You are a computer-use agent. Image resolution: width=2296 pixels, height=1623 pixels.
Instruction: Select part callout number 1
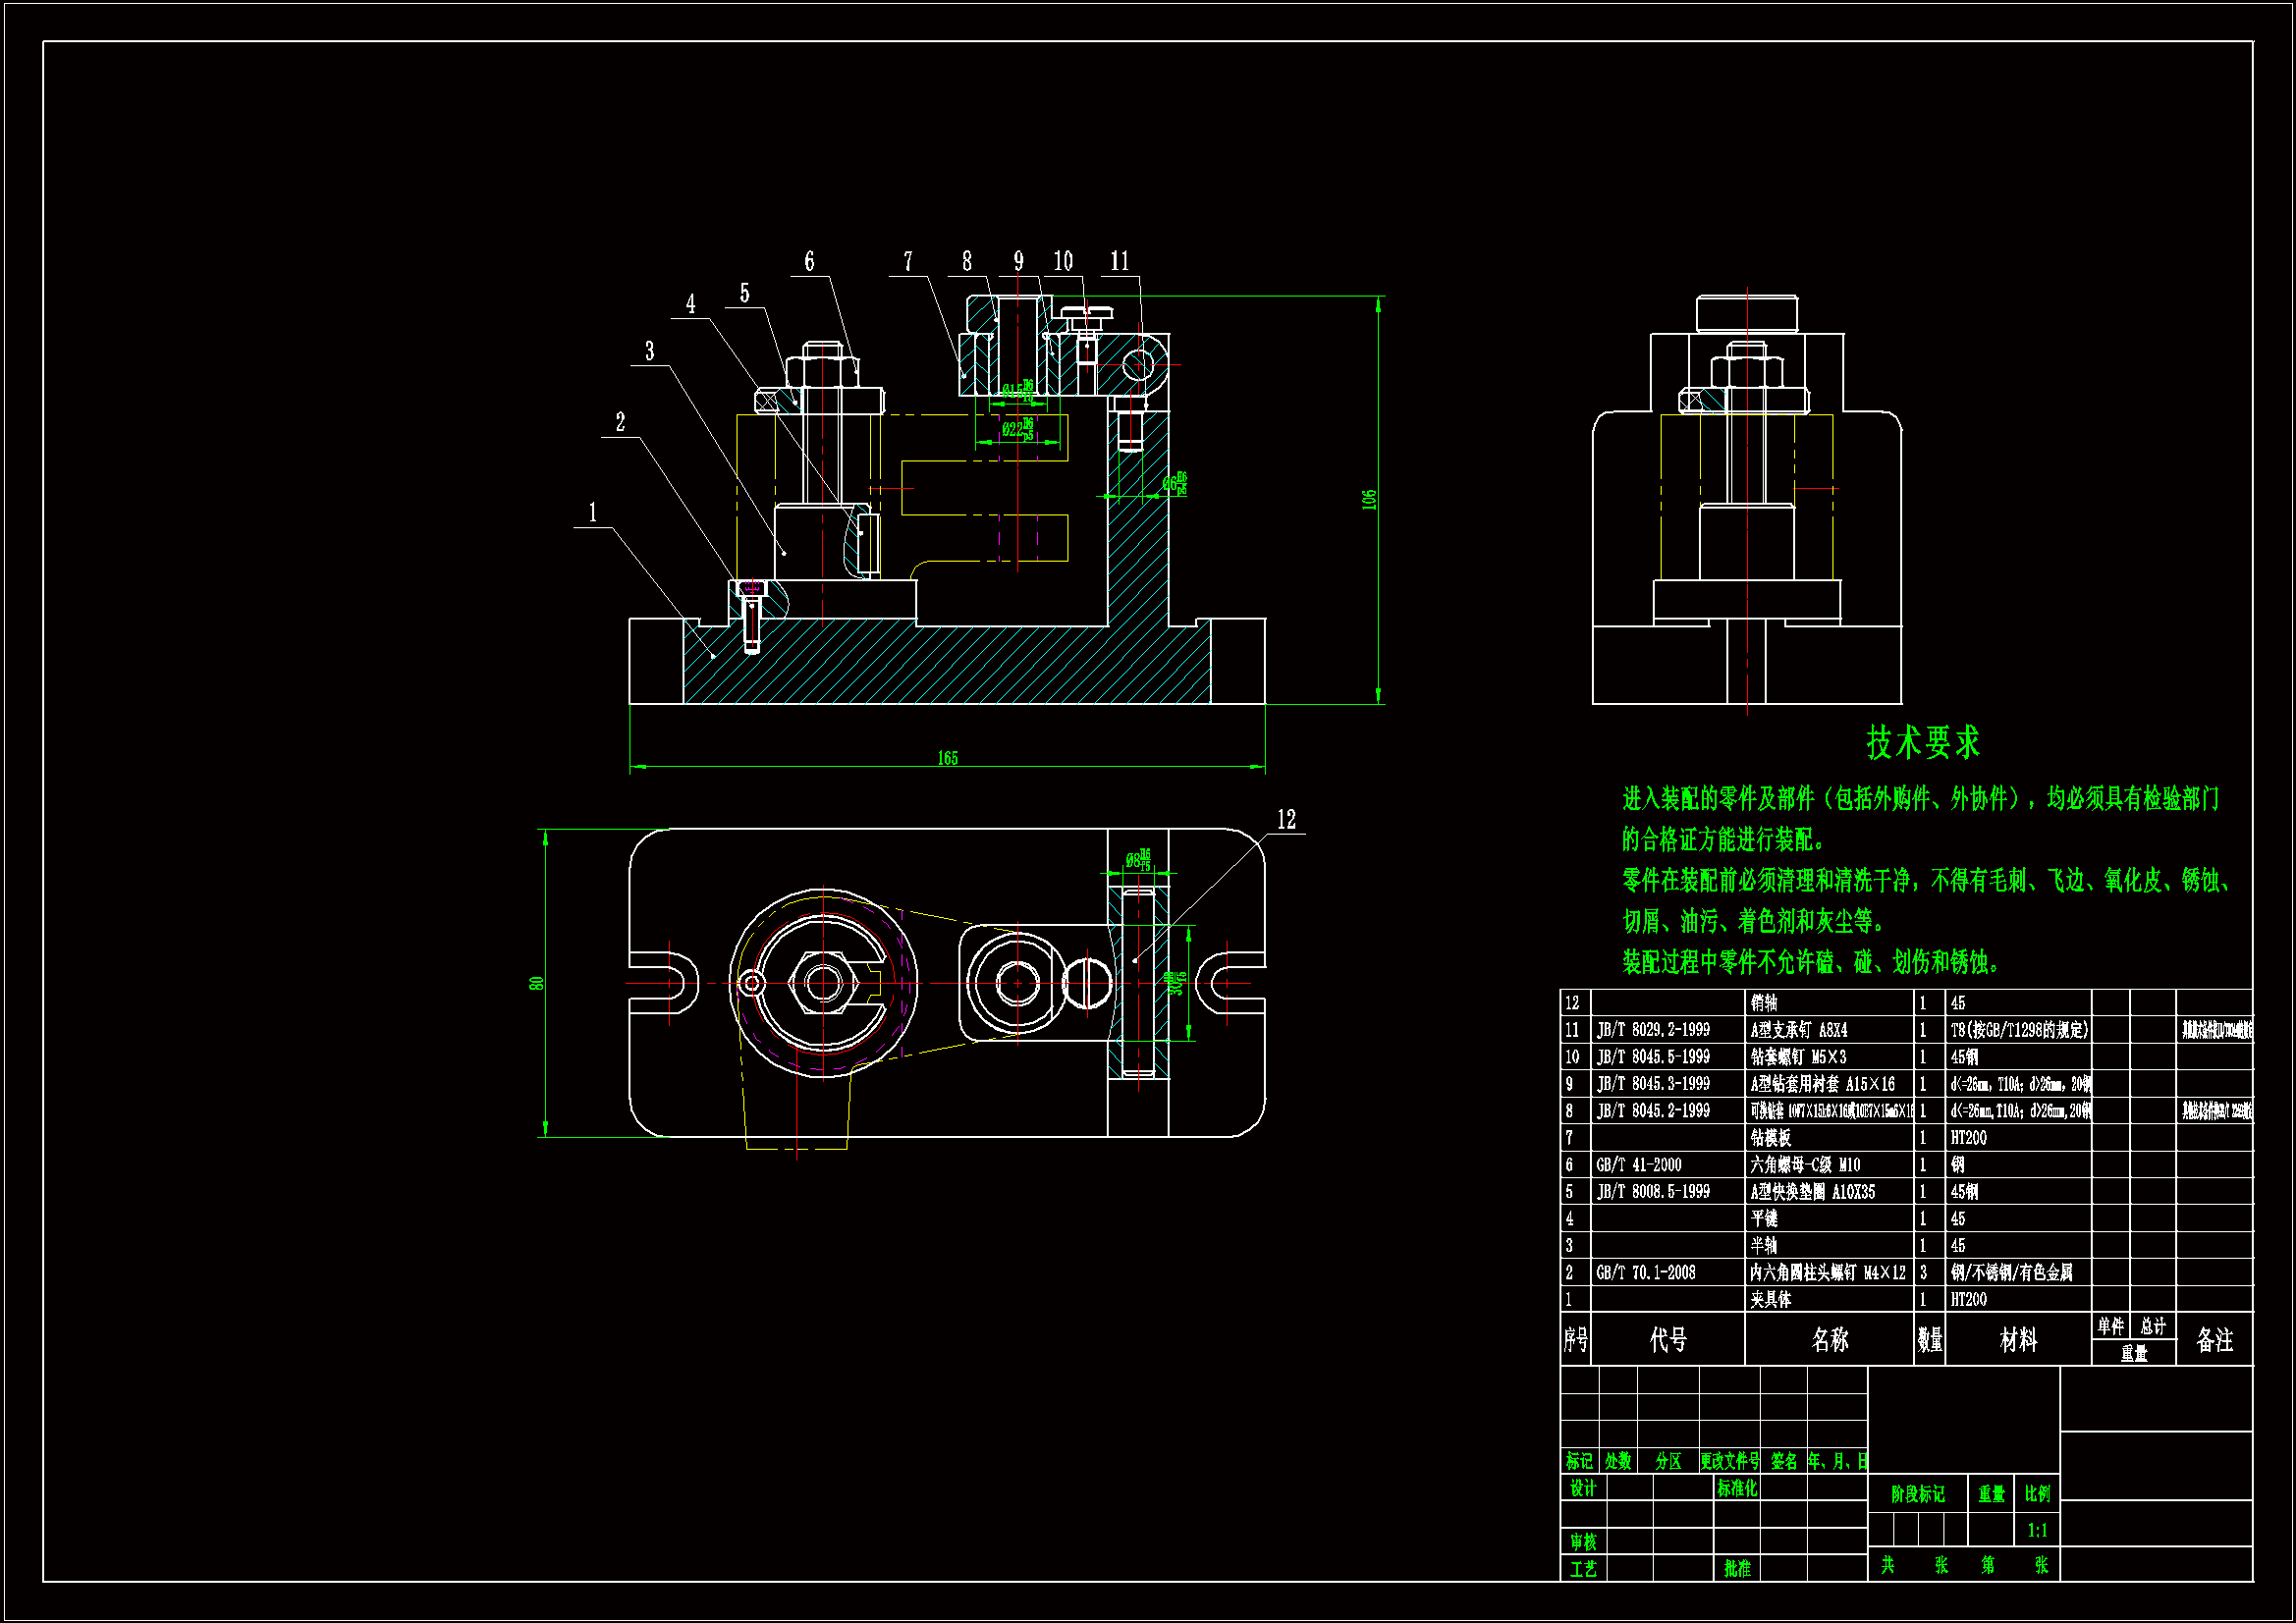pyautogui.click(x=592, y=513)
